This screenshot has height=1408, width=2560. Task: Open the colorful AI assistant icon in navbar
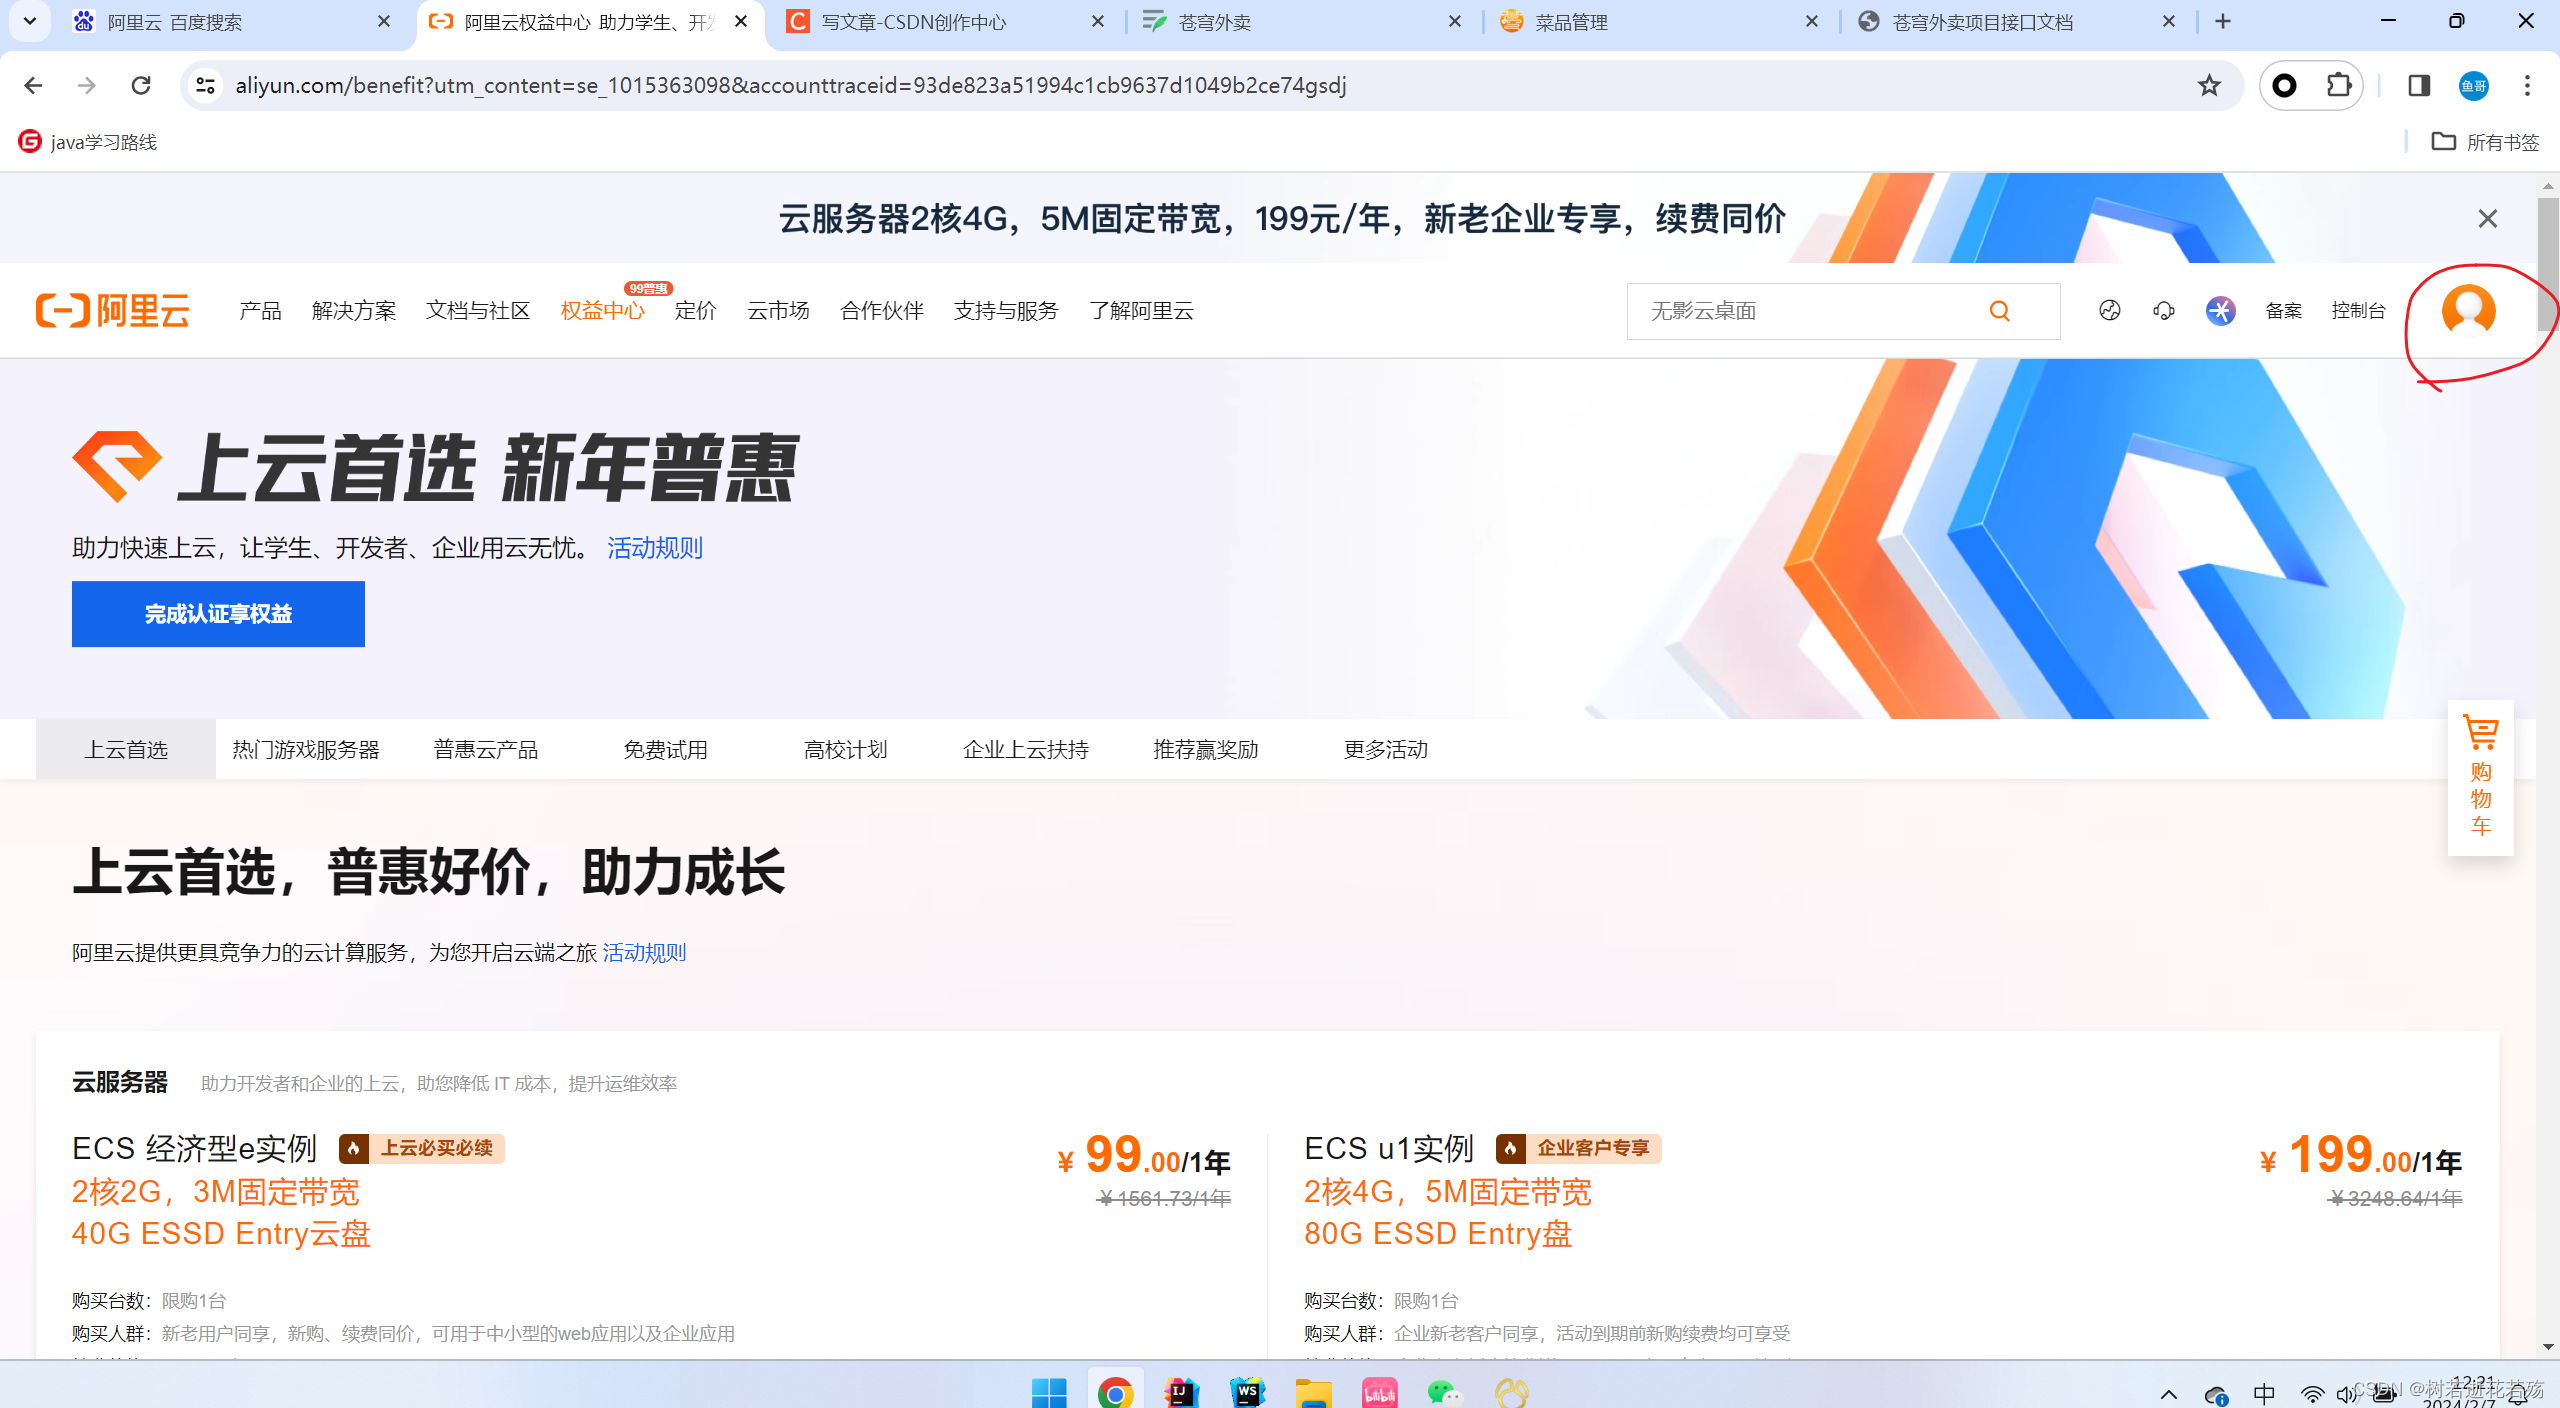tap(2220, 311)
